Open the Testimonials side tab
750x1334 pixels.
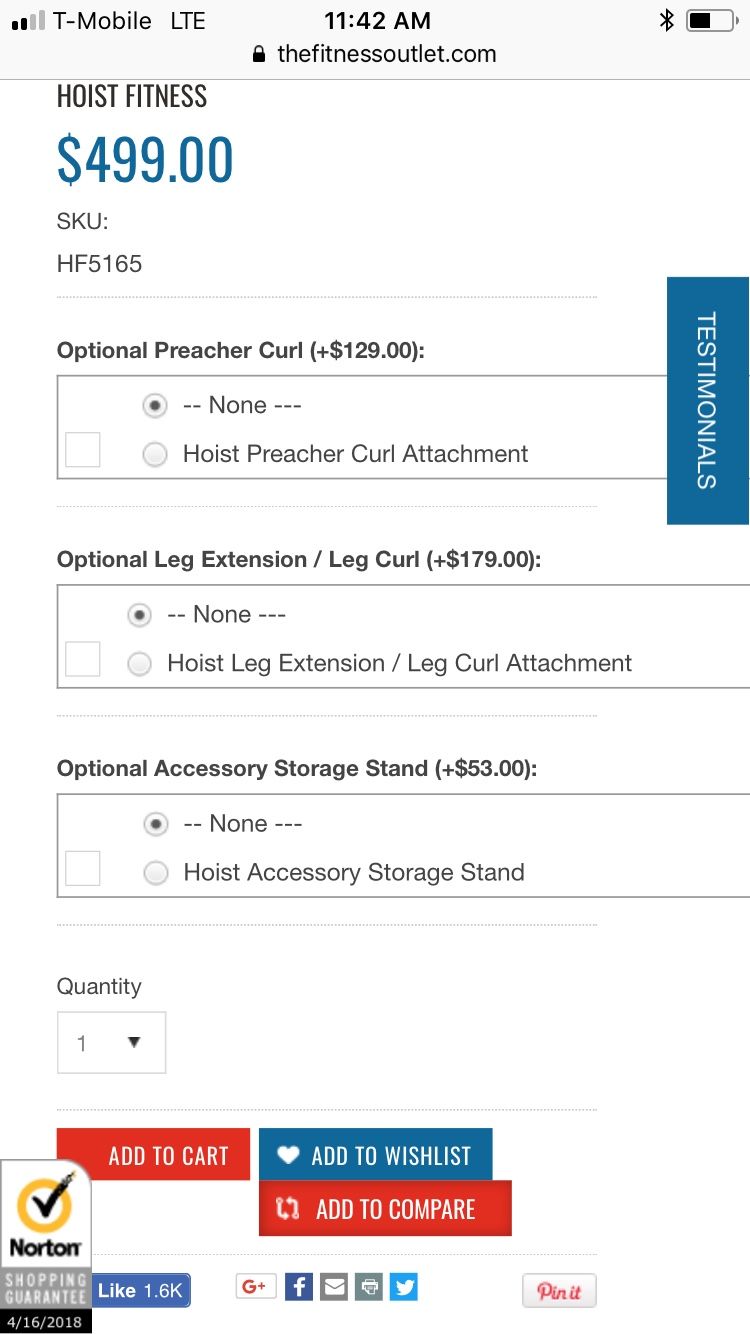(x=708, y=400)
